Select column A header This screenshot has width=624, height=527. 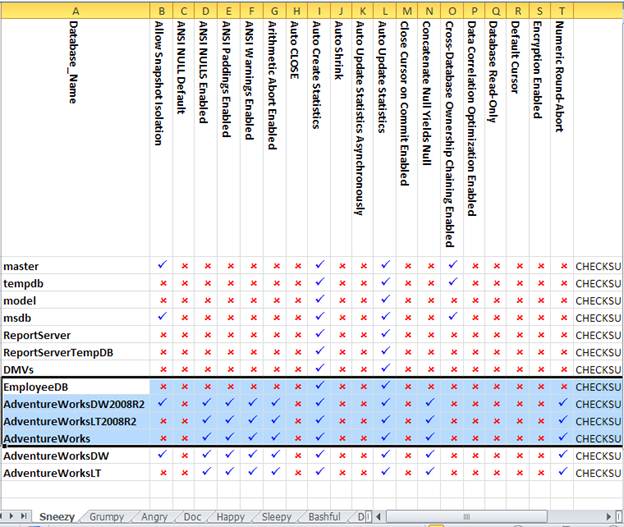coord(75,11)
